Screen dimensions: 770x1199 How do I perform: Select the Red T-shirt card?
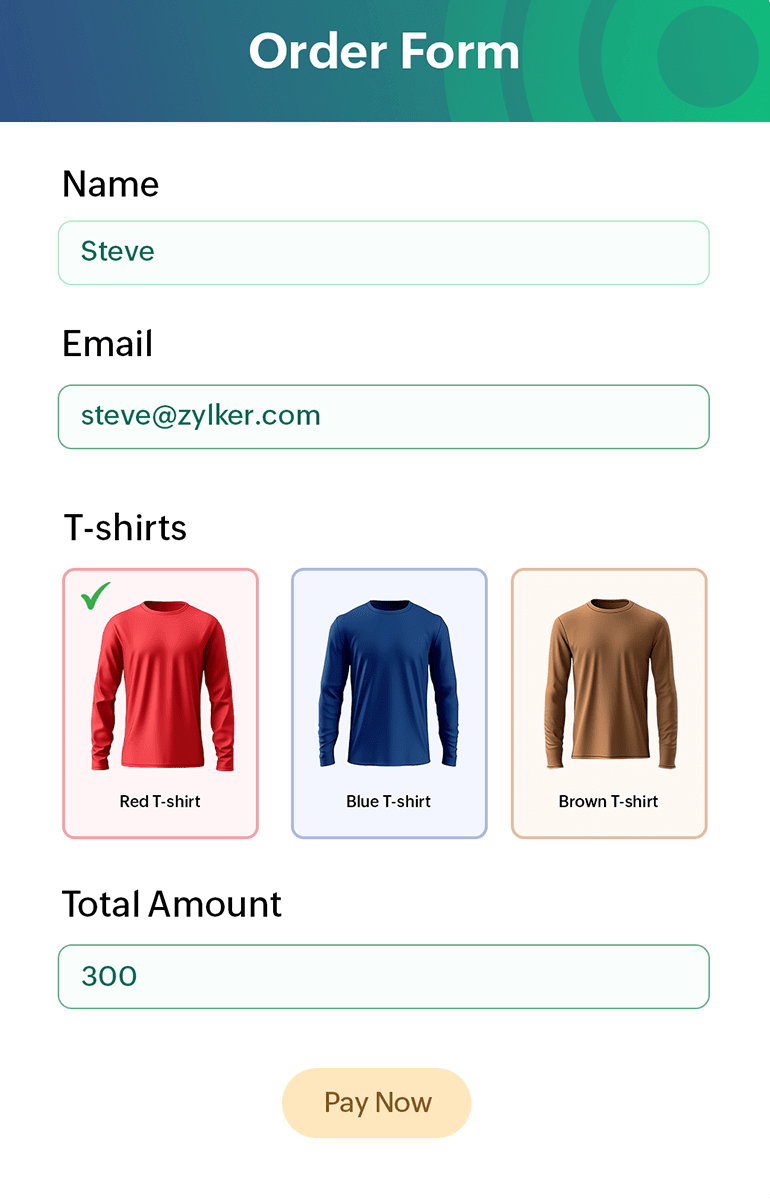tap(161, 703)
